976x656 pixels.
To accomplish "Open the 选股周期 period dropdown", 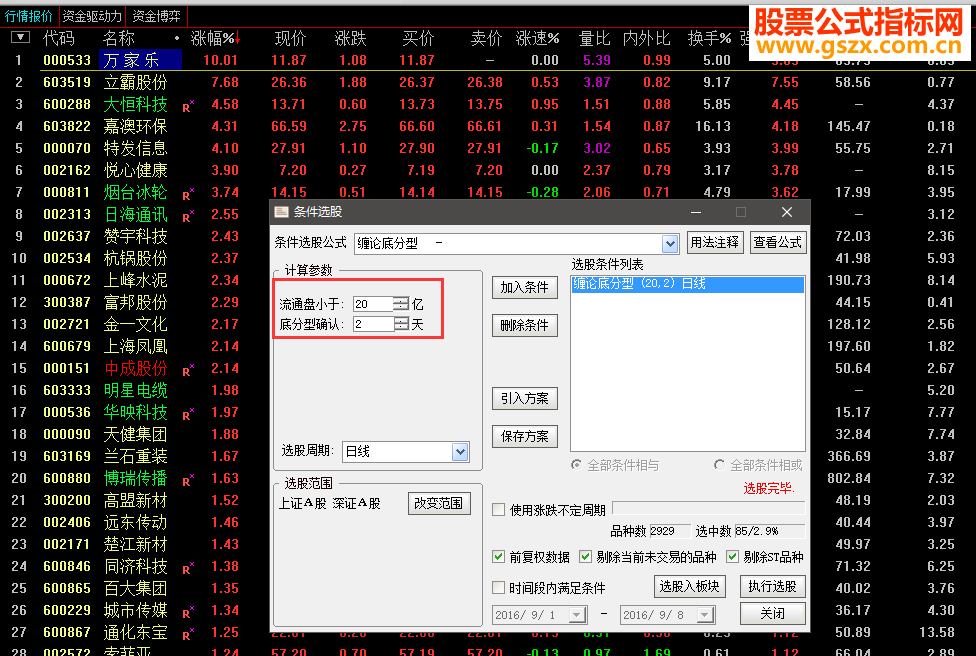I will (x=458, y=451).
